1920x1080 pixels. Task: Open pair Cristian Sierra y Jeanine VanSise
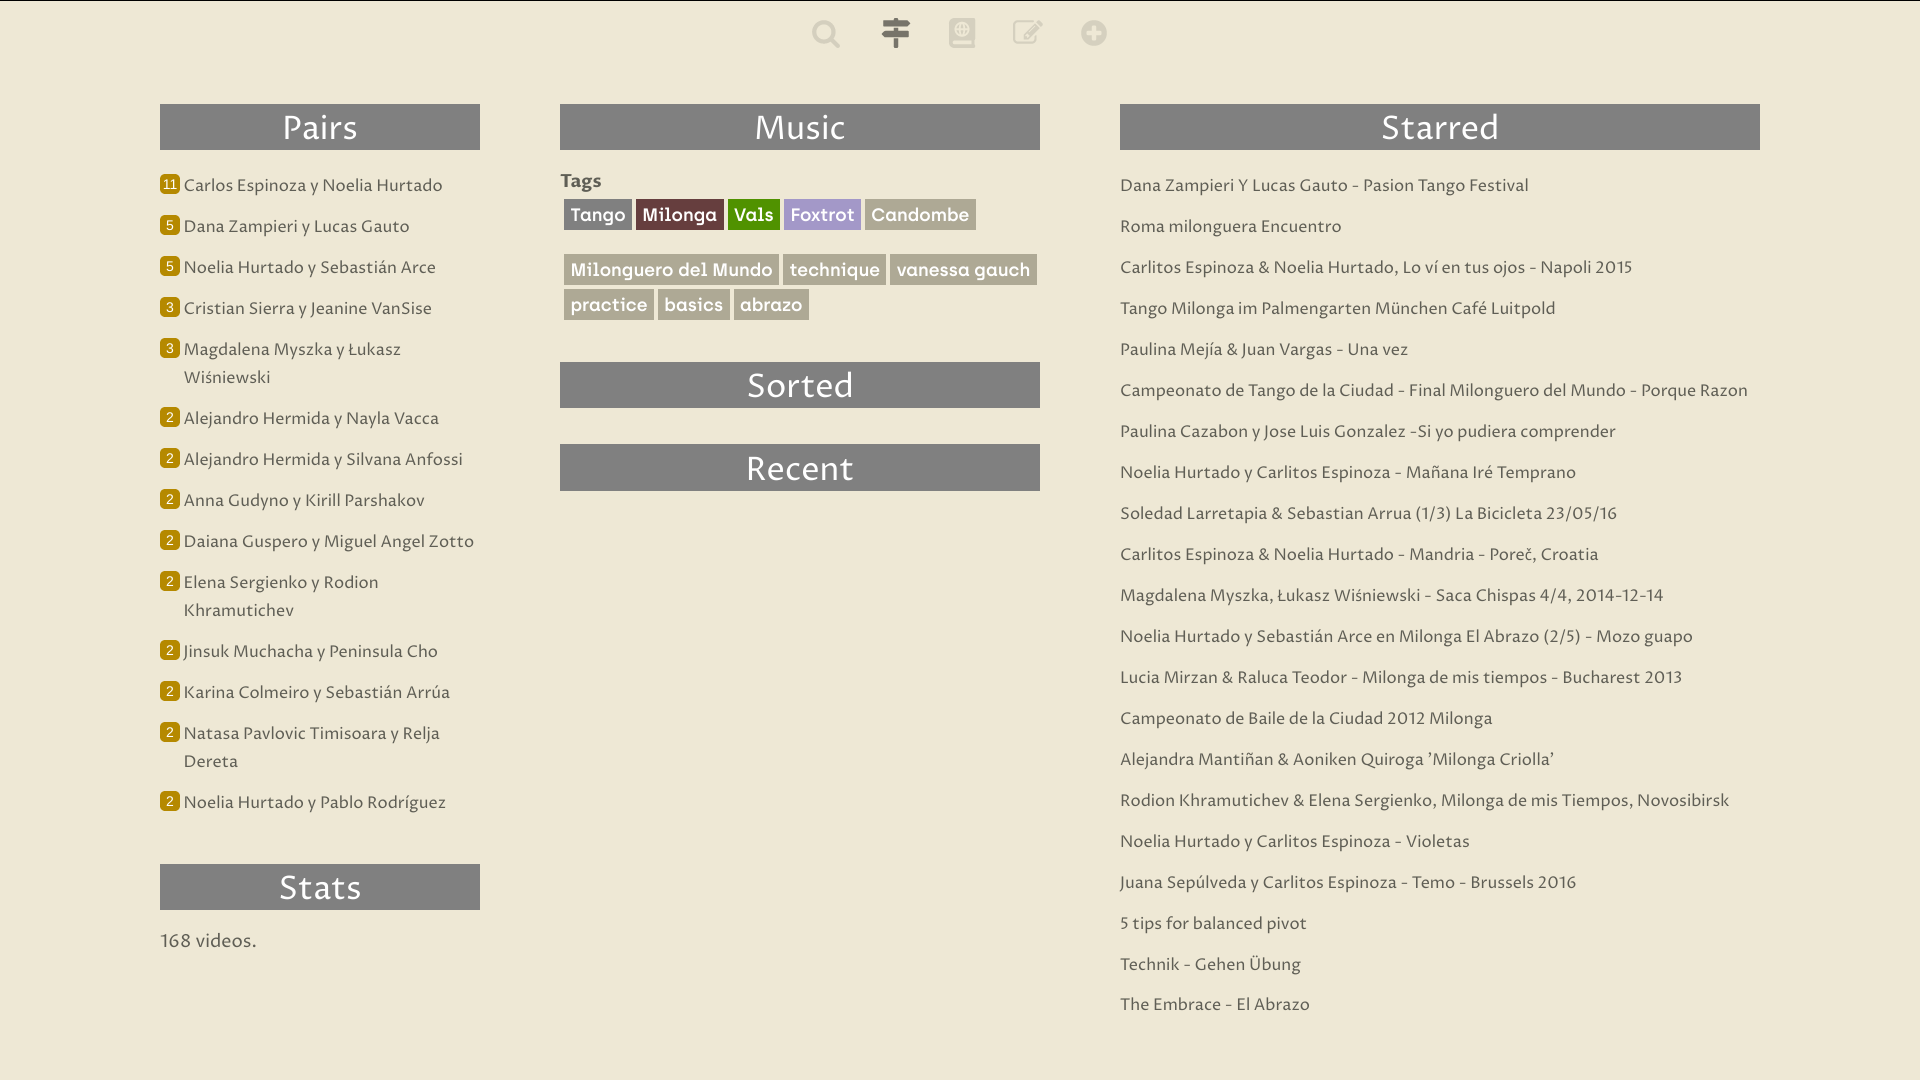pos(308,309)
